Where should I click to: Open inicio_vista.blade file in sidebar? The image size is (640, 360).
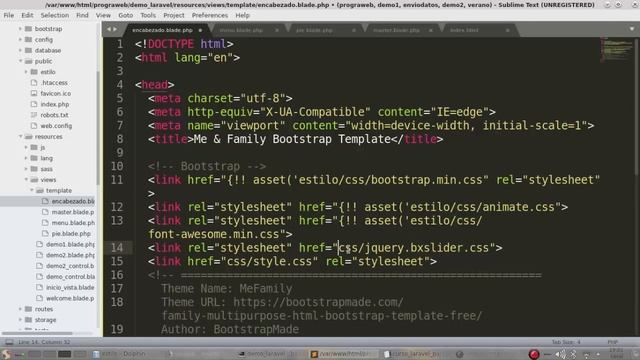(x=70, y=287)
